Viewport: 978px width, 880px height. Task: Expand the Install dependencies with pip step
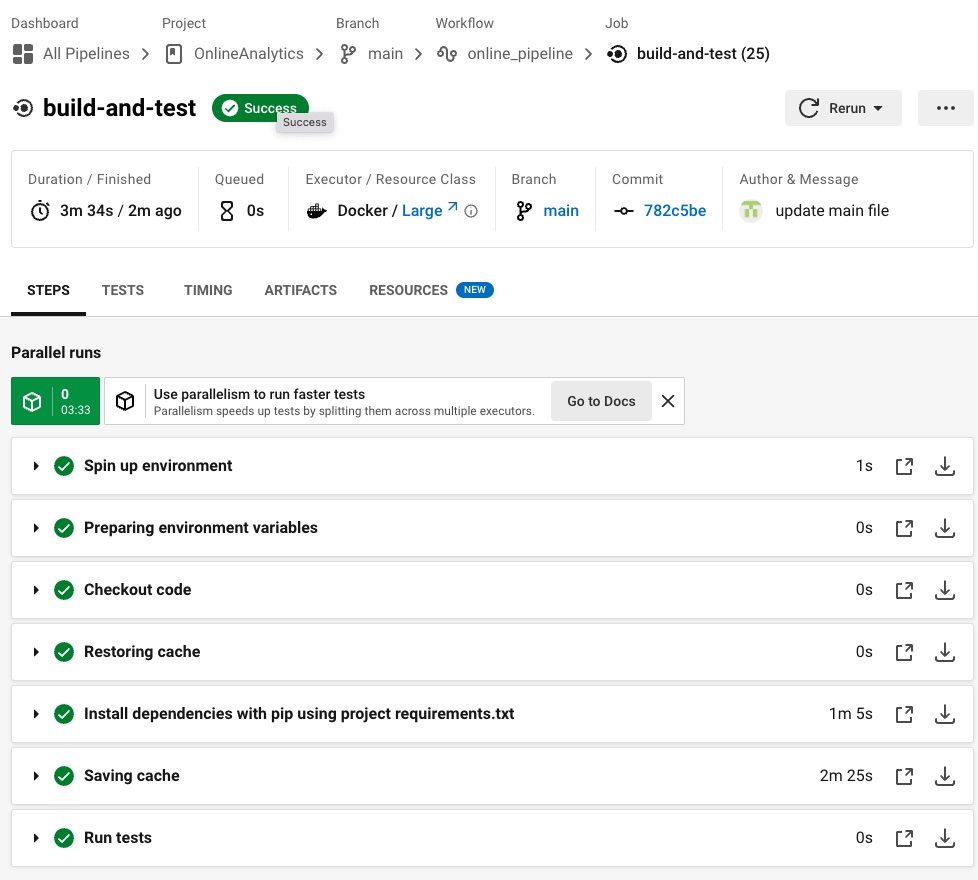[x=36, y=713]
